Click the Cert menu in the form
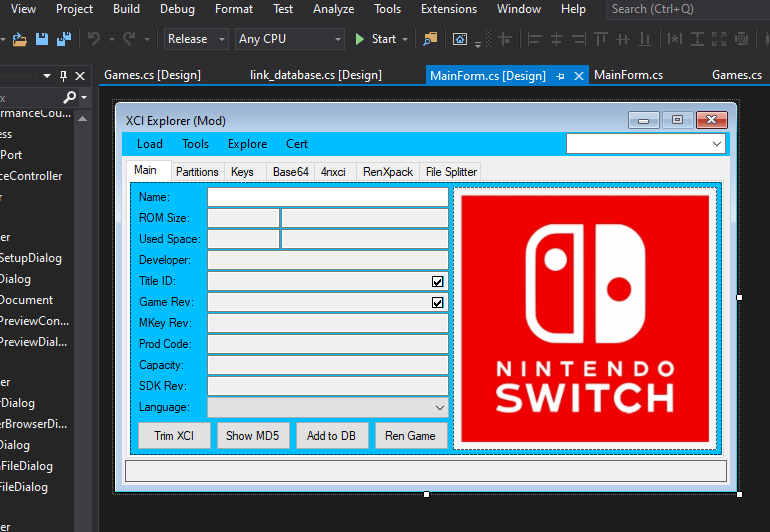Image resolution: width=770 pixels, height=532 pixels. point(297,144)
